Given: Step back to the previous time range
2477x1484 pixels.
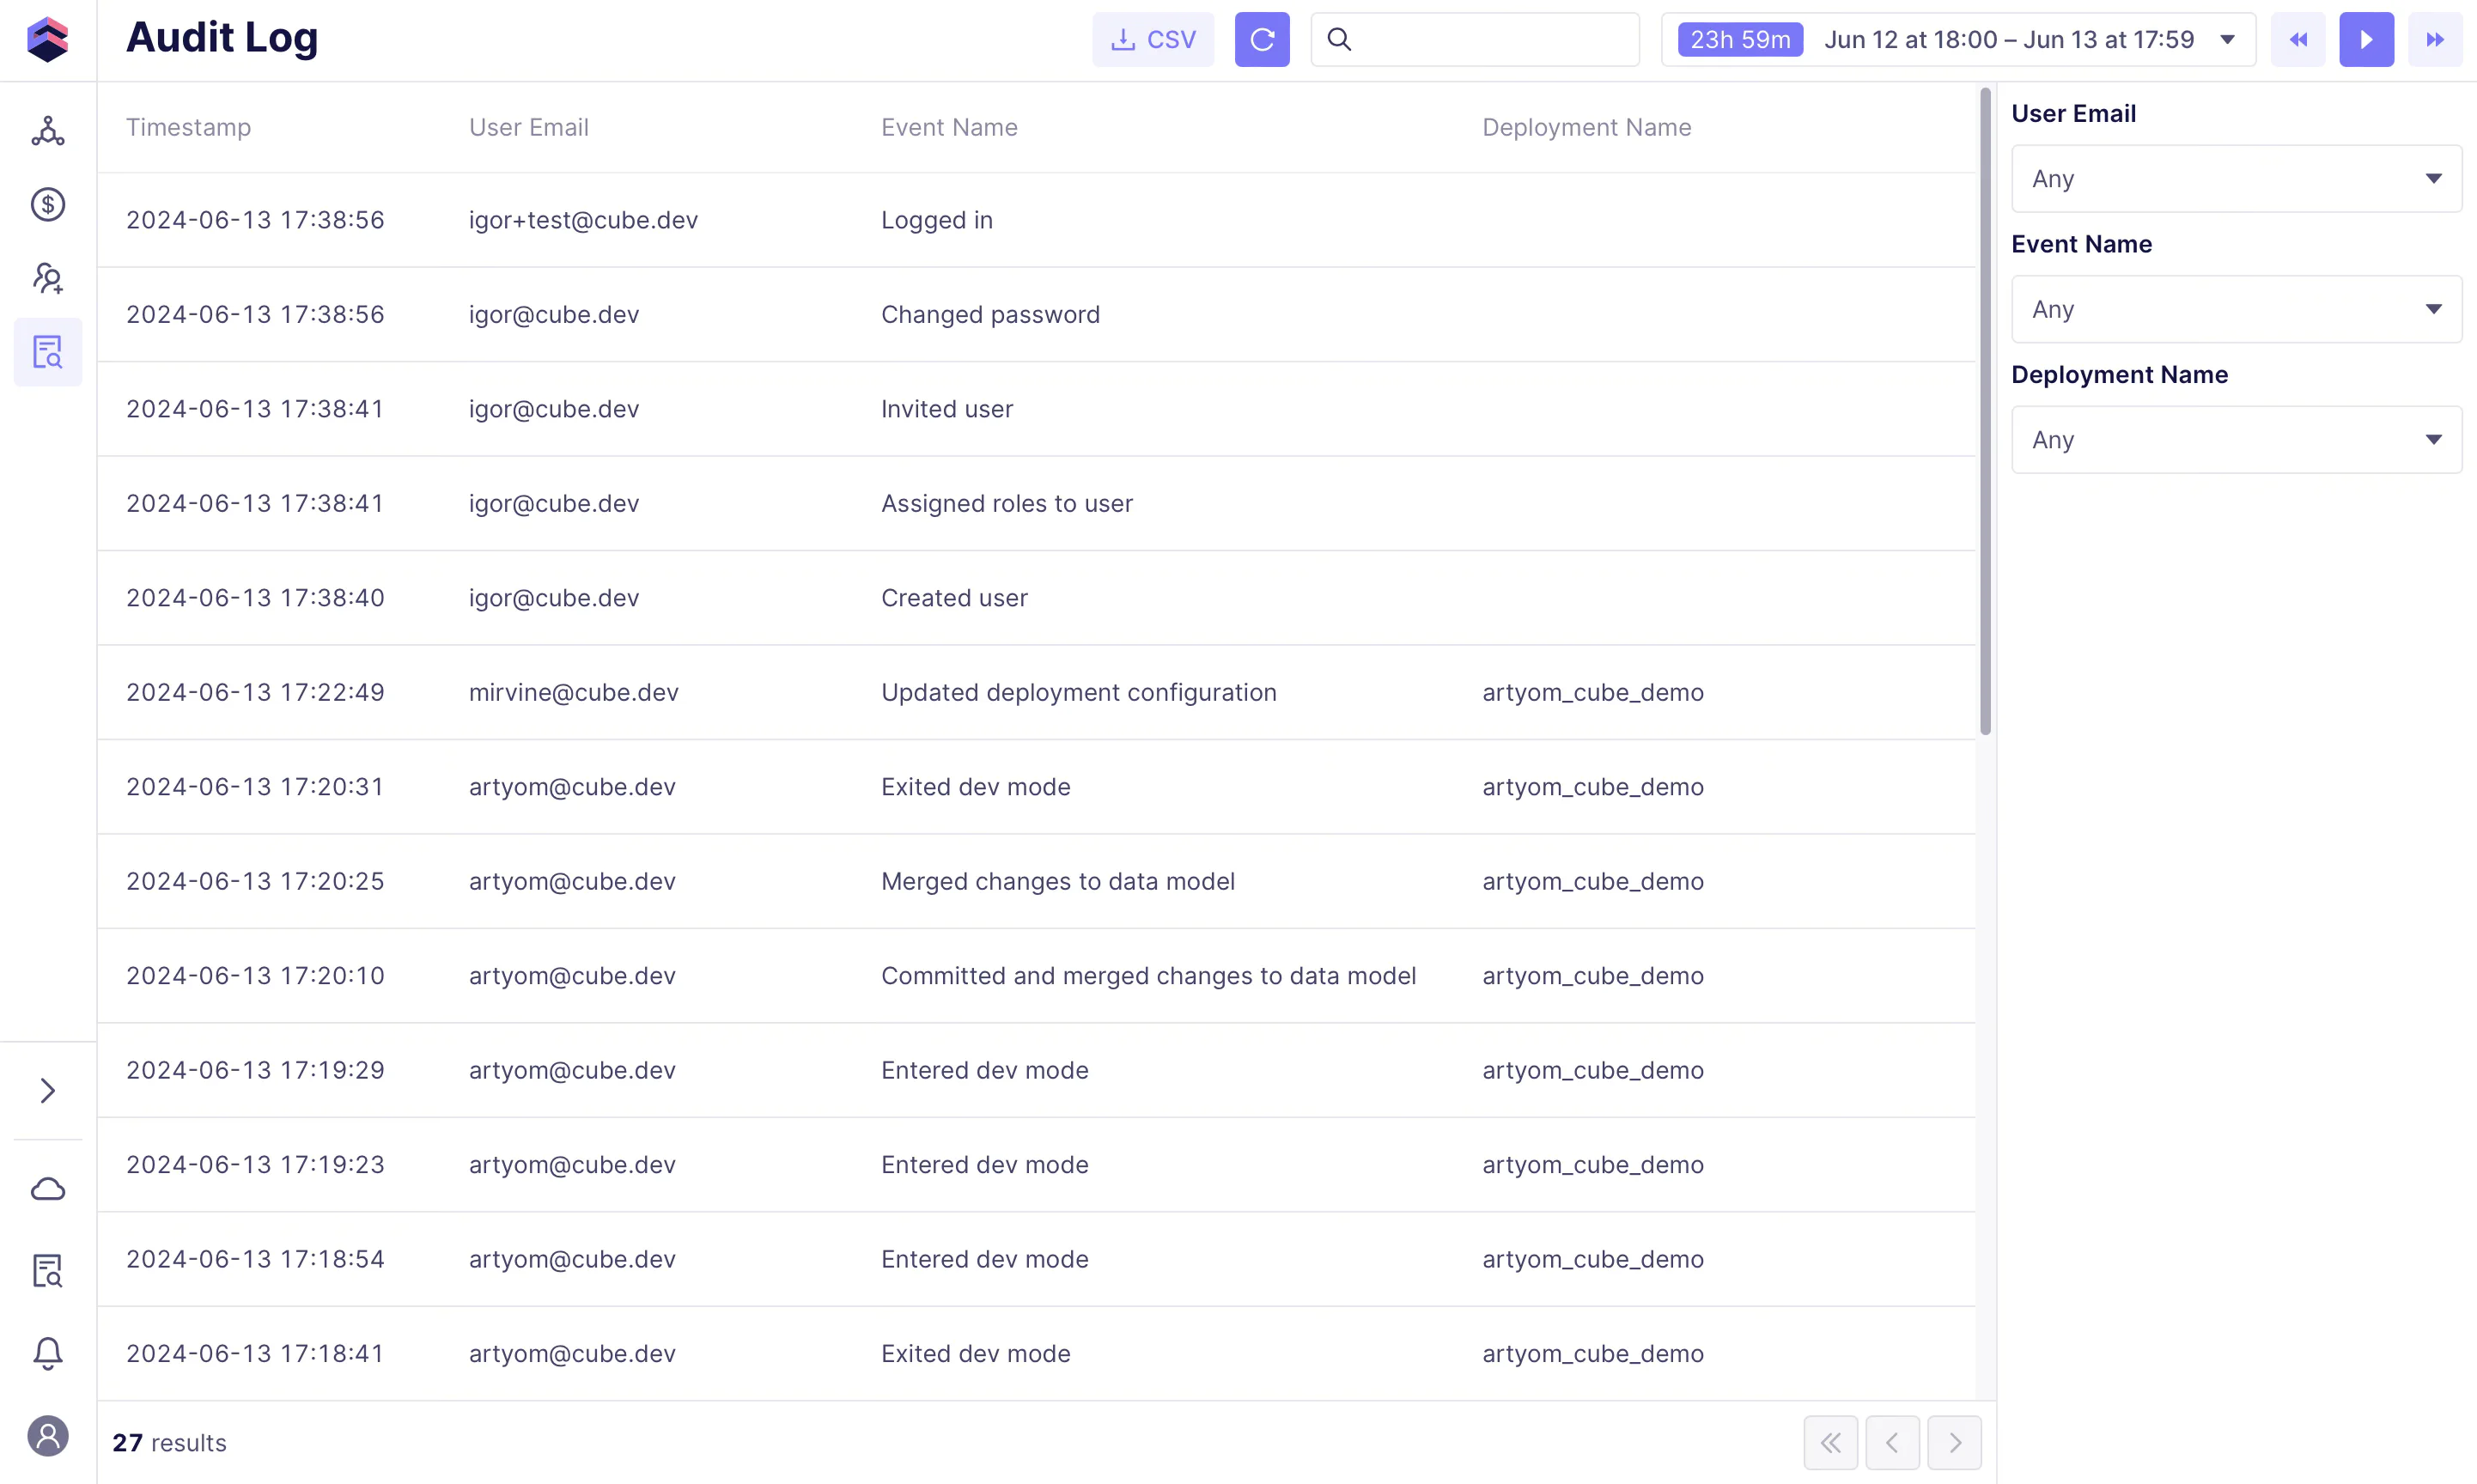Looking at the screenshot, I should click(2297, 40).
